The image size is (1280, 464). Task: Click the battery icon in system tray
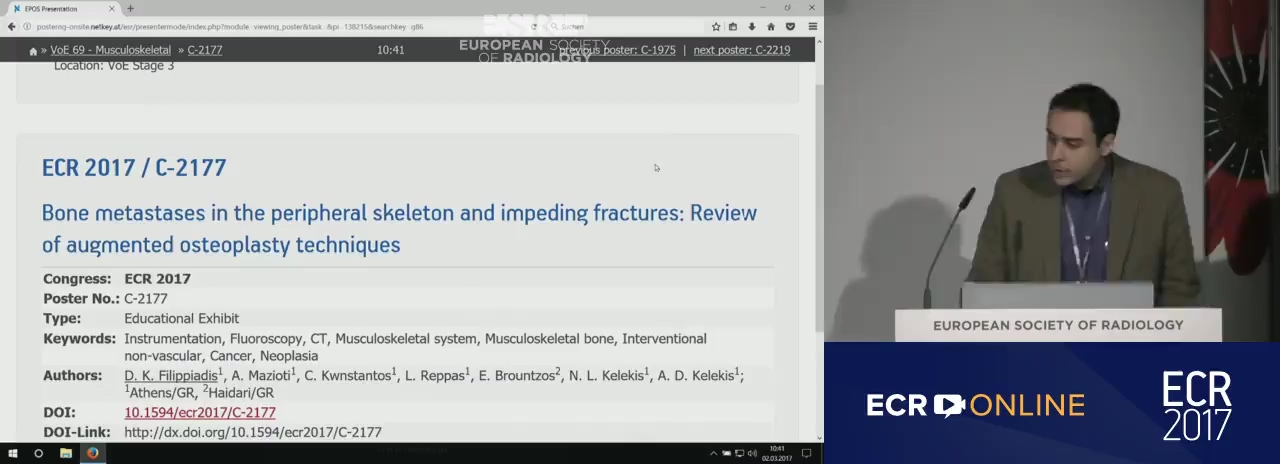tap(728, 453)
